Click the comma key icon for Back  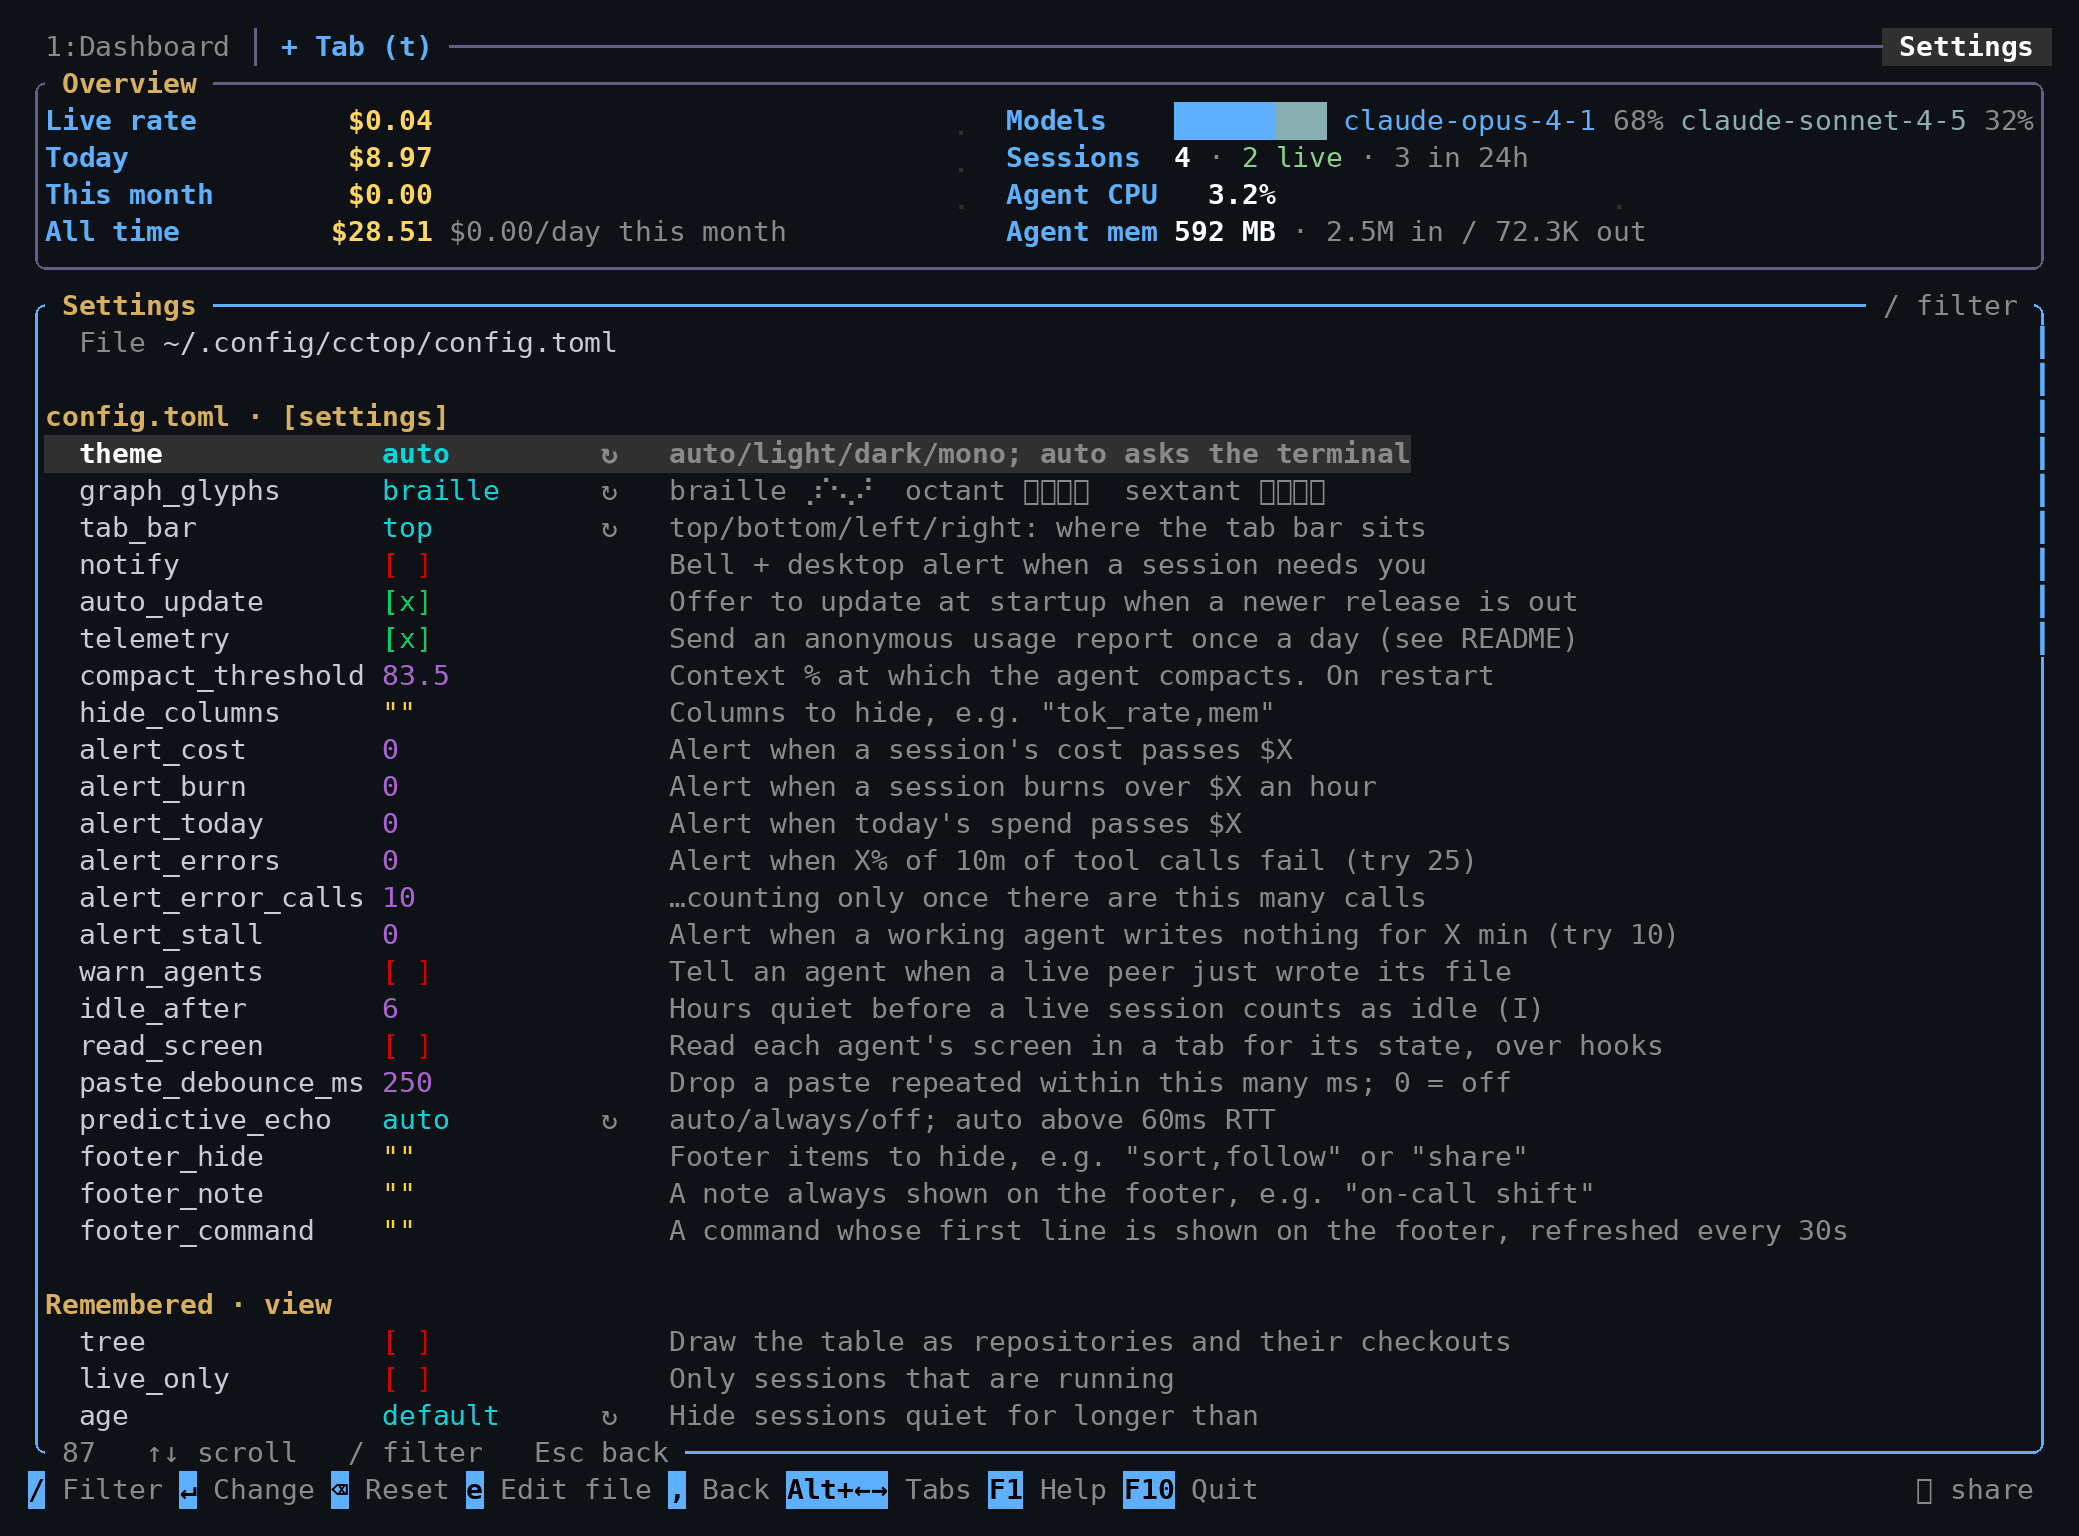[x=677, y=1490]
